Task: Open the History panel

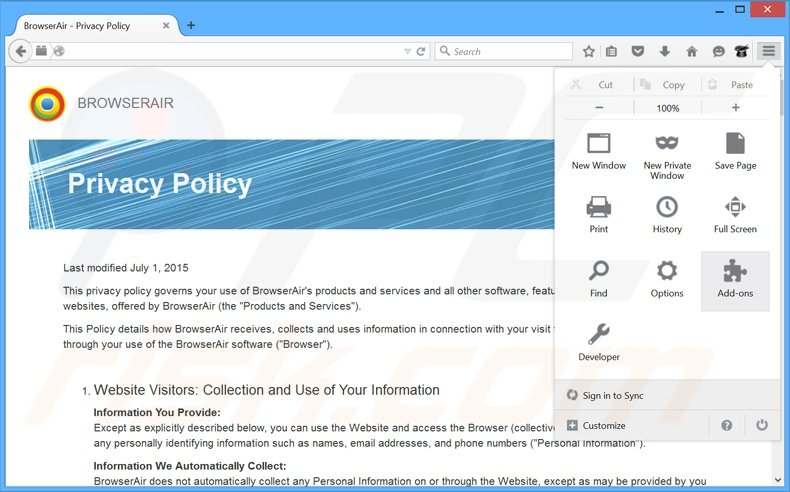Action: click(x=667, y=216)
